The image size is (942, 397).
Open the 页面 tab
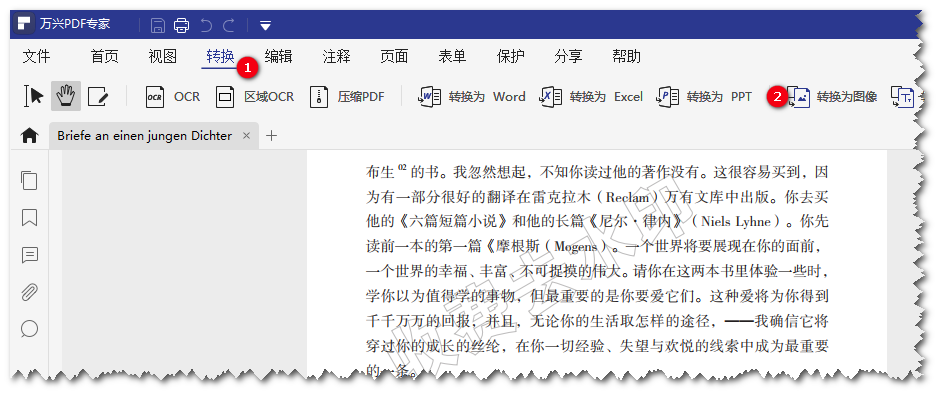point(394,56)
